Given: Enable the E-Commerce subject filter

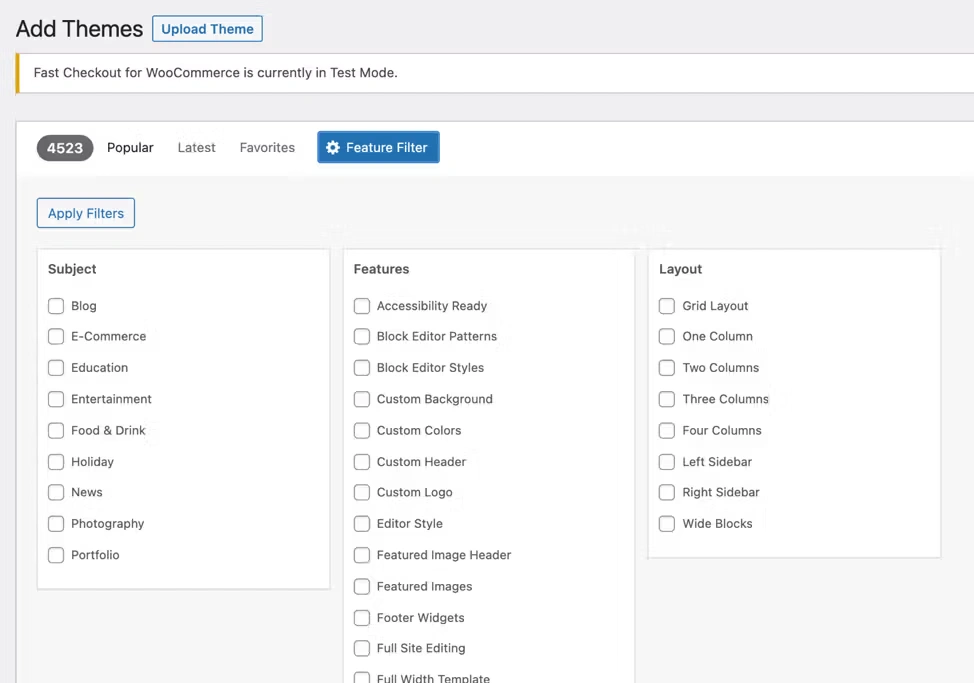Looking at the screenshot, I should [x=56, y=337].
